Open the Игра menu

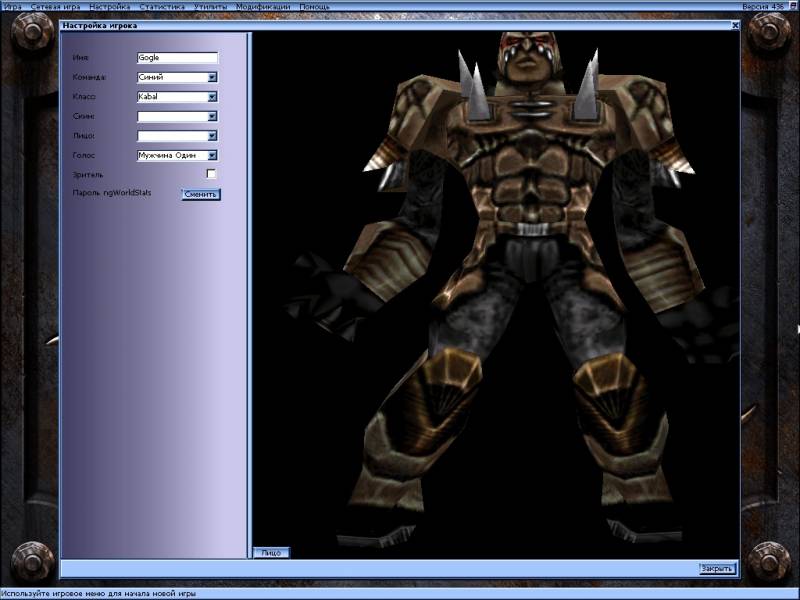pos(12,6)
